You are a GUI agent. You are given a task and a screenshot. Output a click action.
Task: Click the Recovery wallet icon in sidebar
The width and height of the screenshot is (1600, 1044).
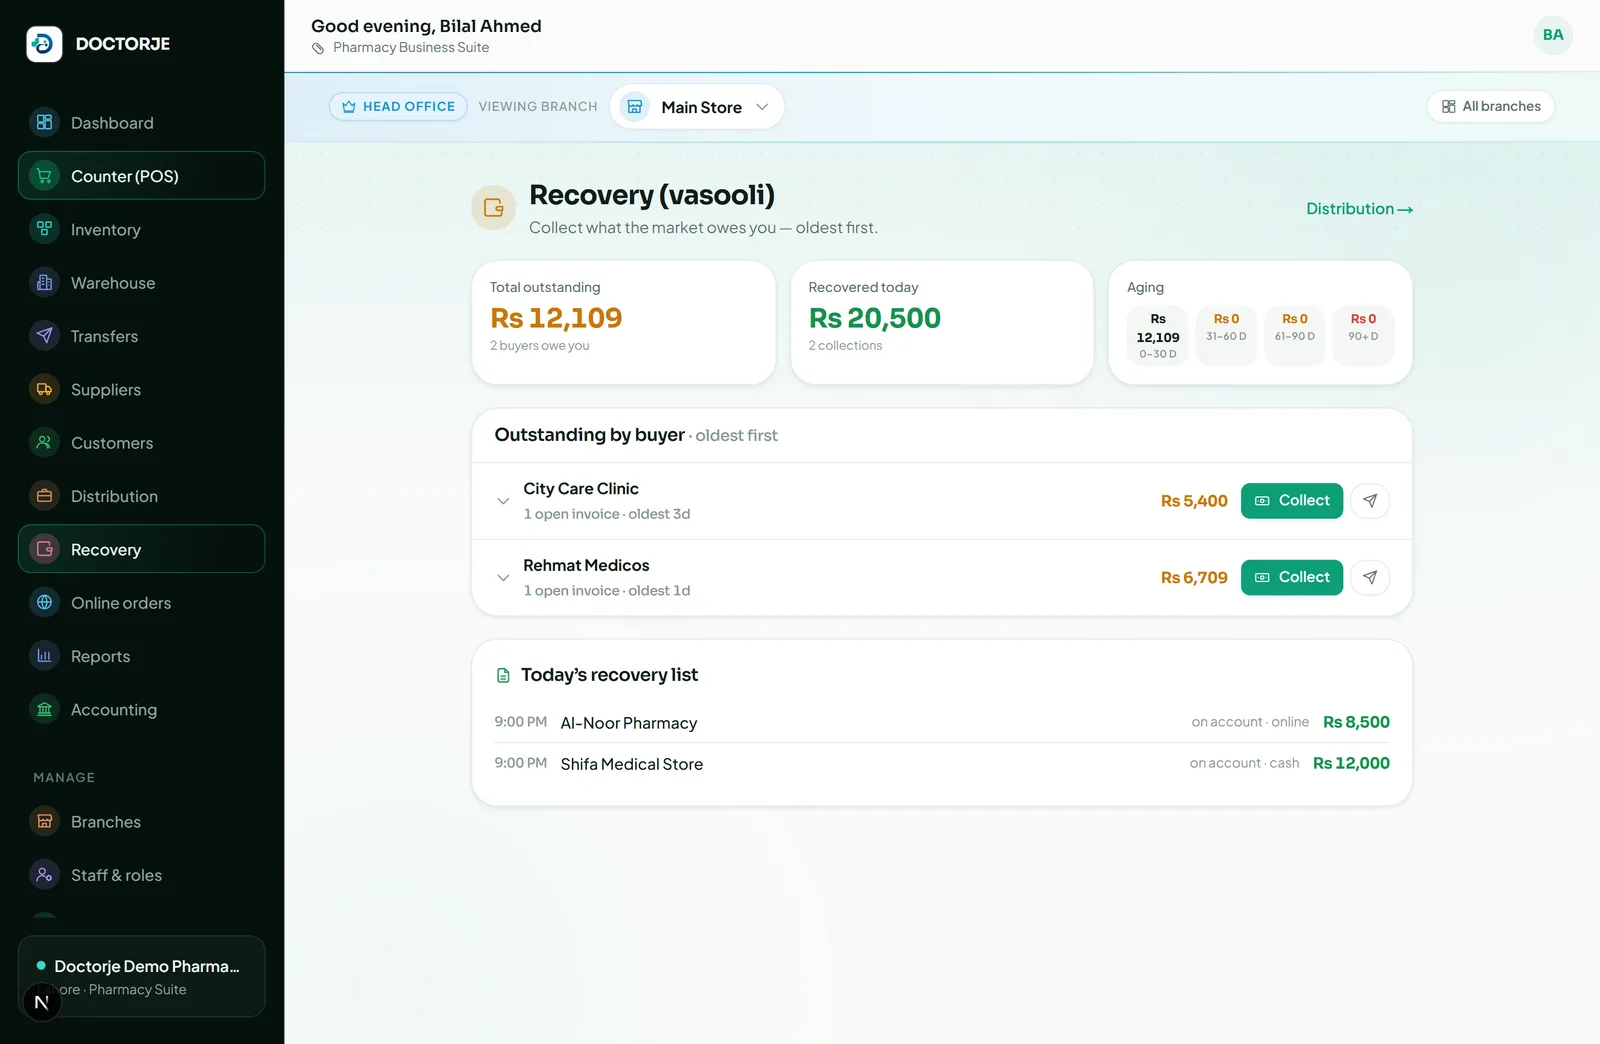tap(44, 549)
